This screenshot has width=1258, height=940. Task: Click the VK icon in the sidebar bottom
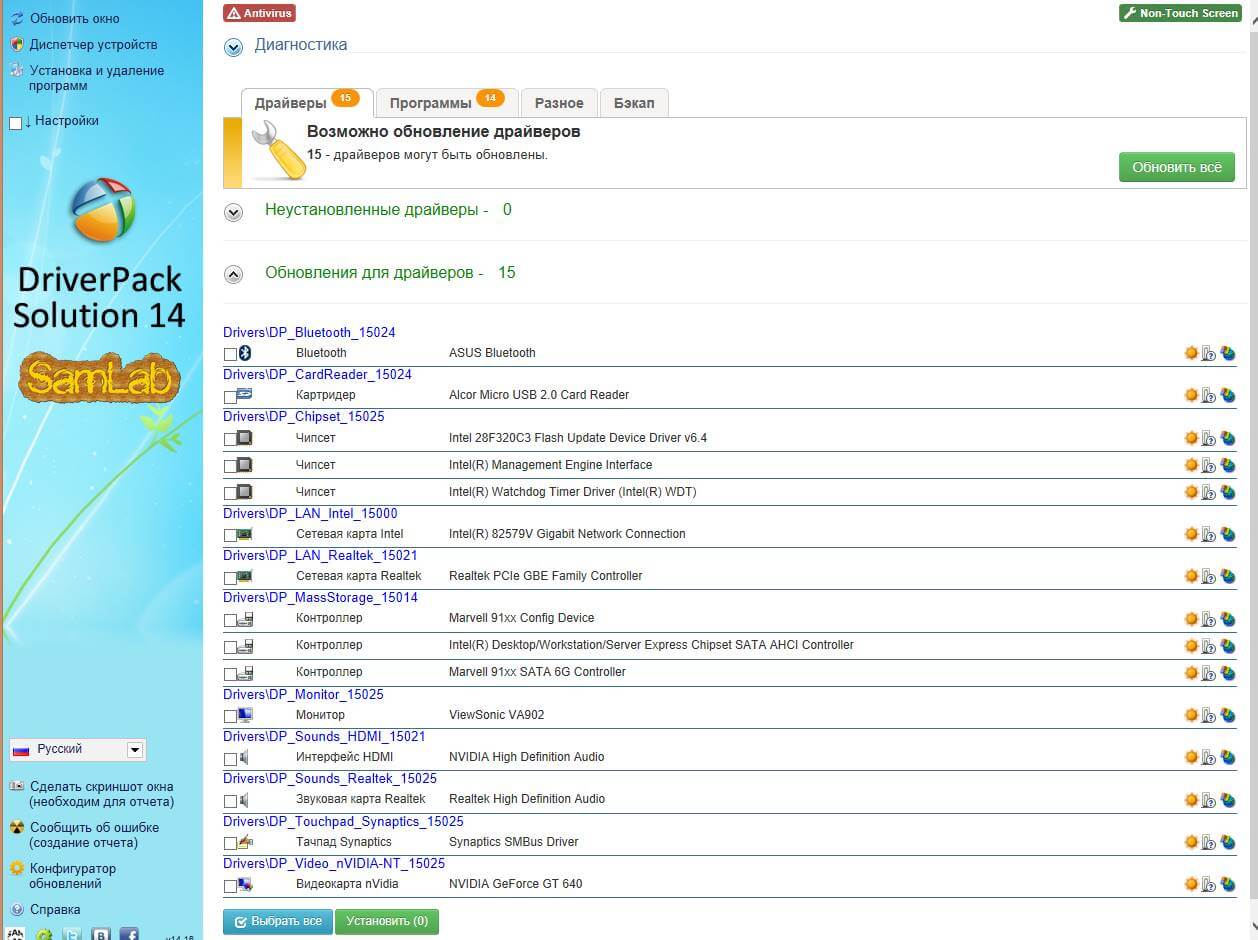[x=101, y=934]
